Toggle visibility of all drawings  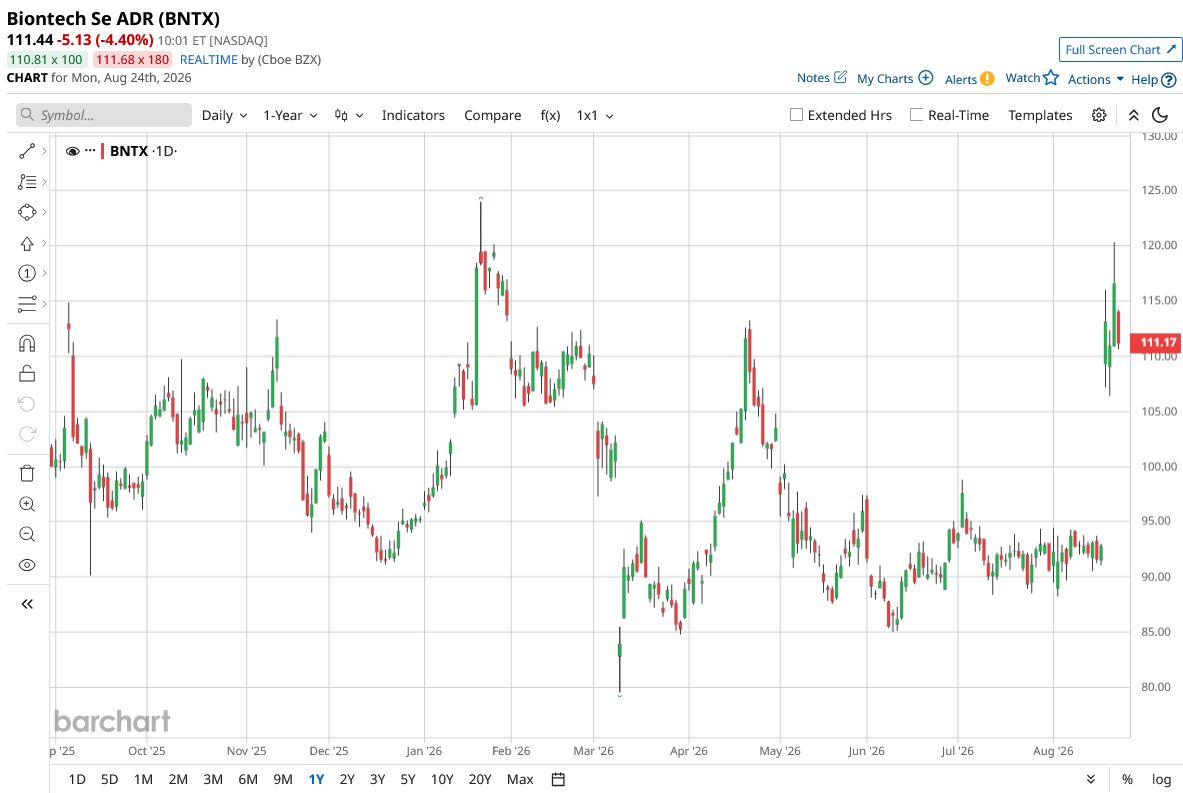coord(26,565)
